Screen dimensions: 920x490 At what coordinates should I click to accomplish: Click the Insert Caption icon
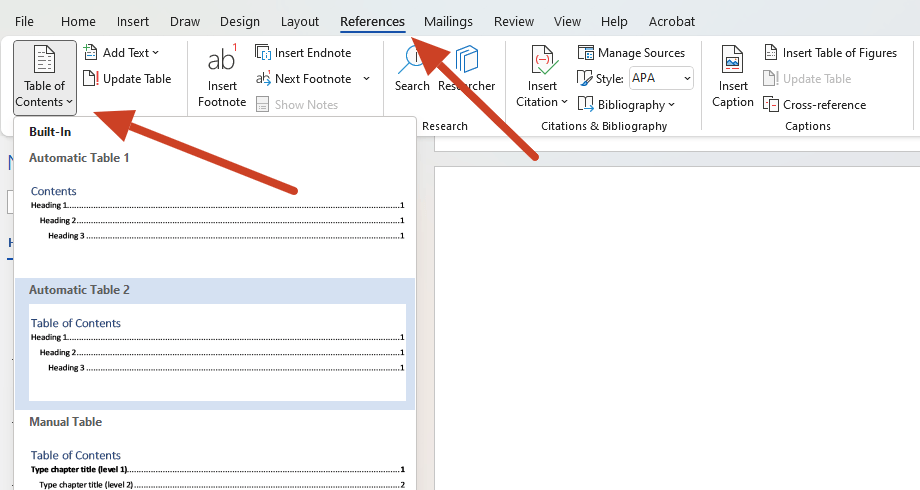[x=732, y=77]
